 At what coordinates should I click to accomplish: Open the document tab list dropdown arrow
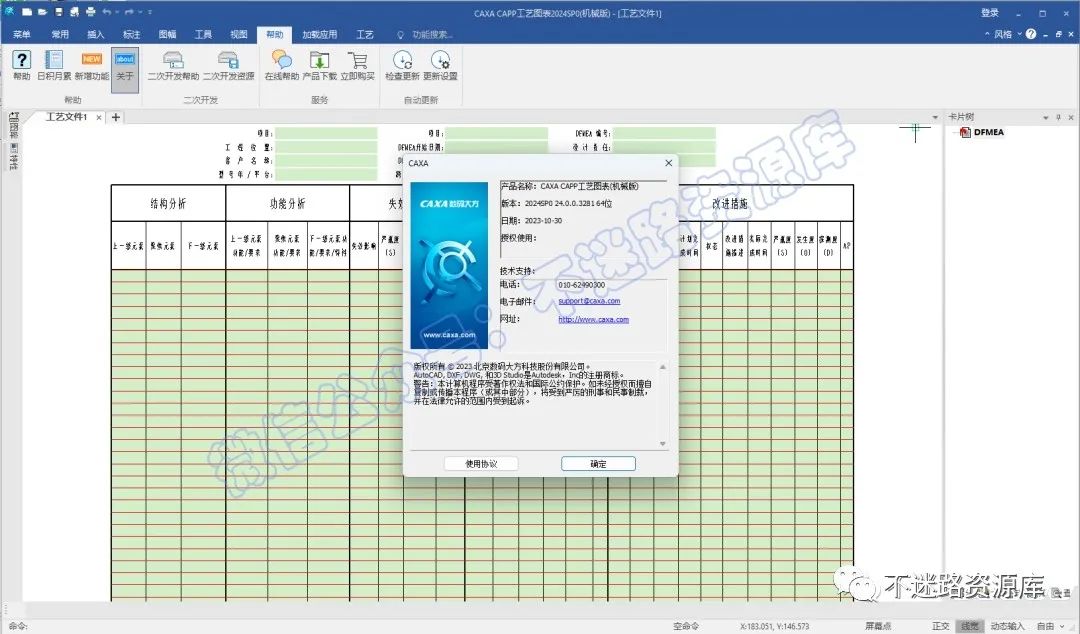(935, 117)
